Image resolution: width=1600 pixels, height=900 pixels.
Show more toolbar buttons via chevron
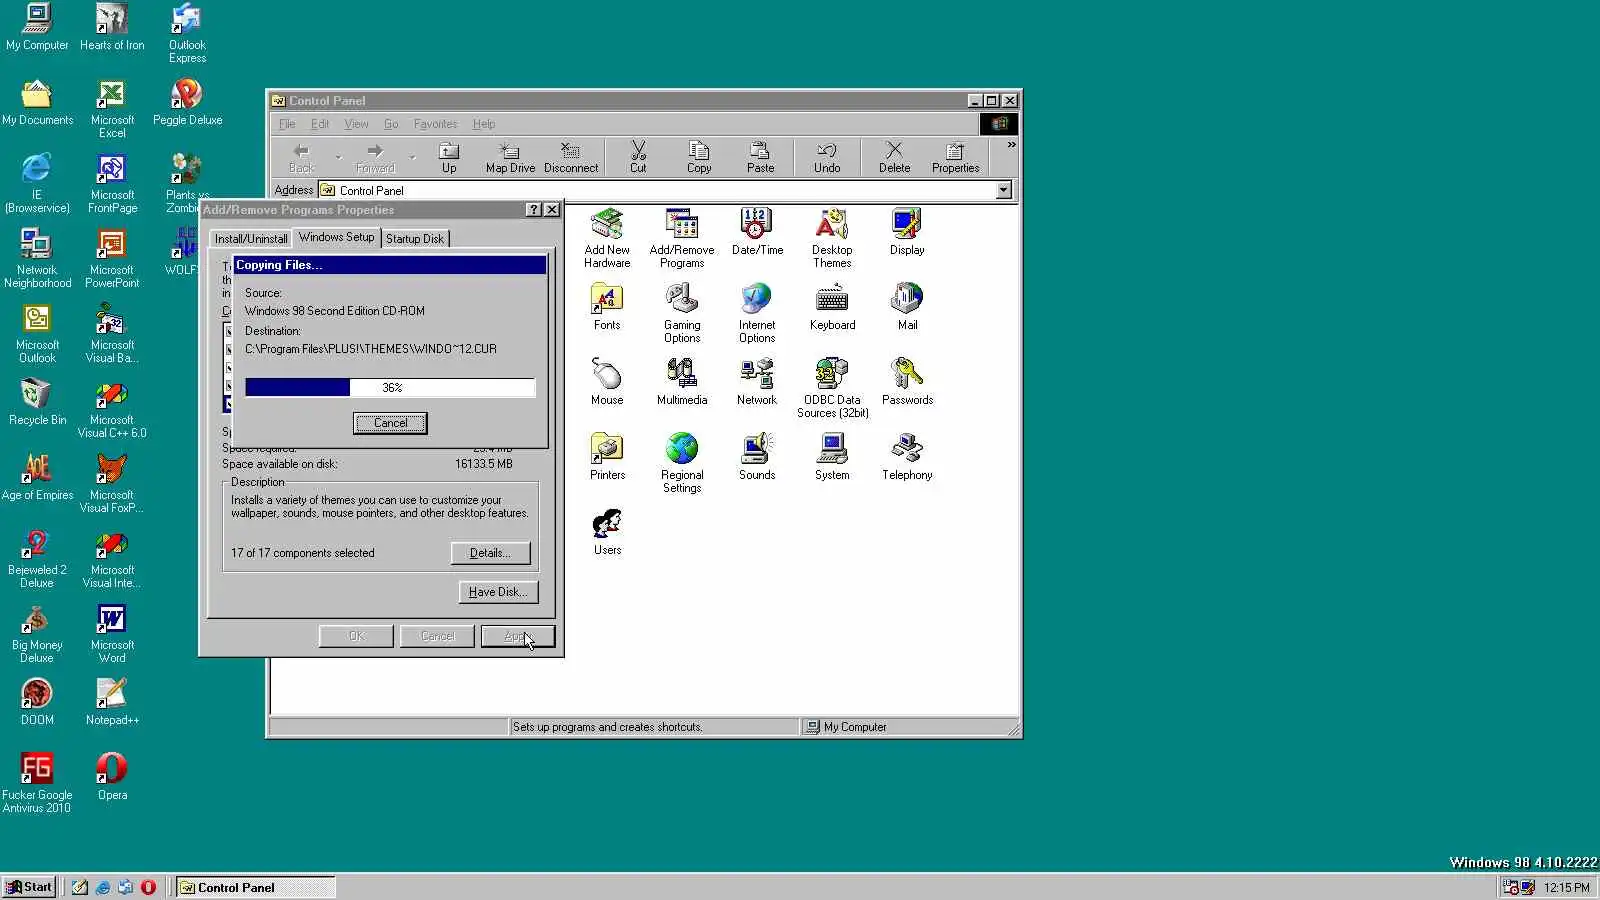click(x=1011, y=145)
